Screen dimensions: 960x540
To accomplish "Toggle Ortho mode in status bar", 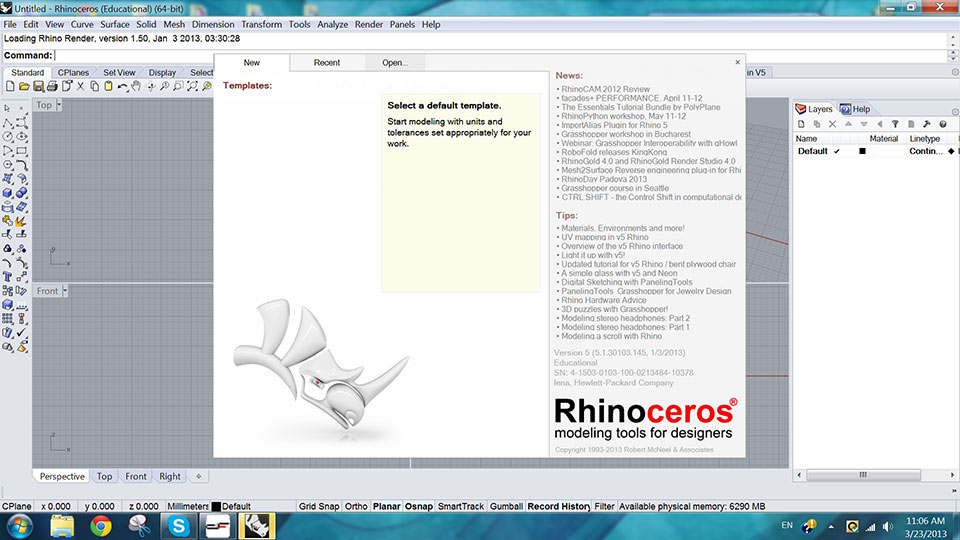I will [x=356, y=507].
